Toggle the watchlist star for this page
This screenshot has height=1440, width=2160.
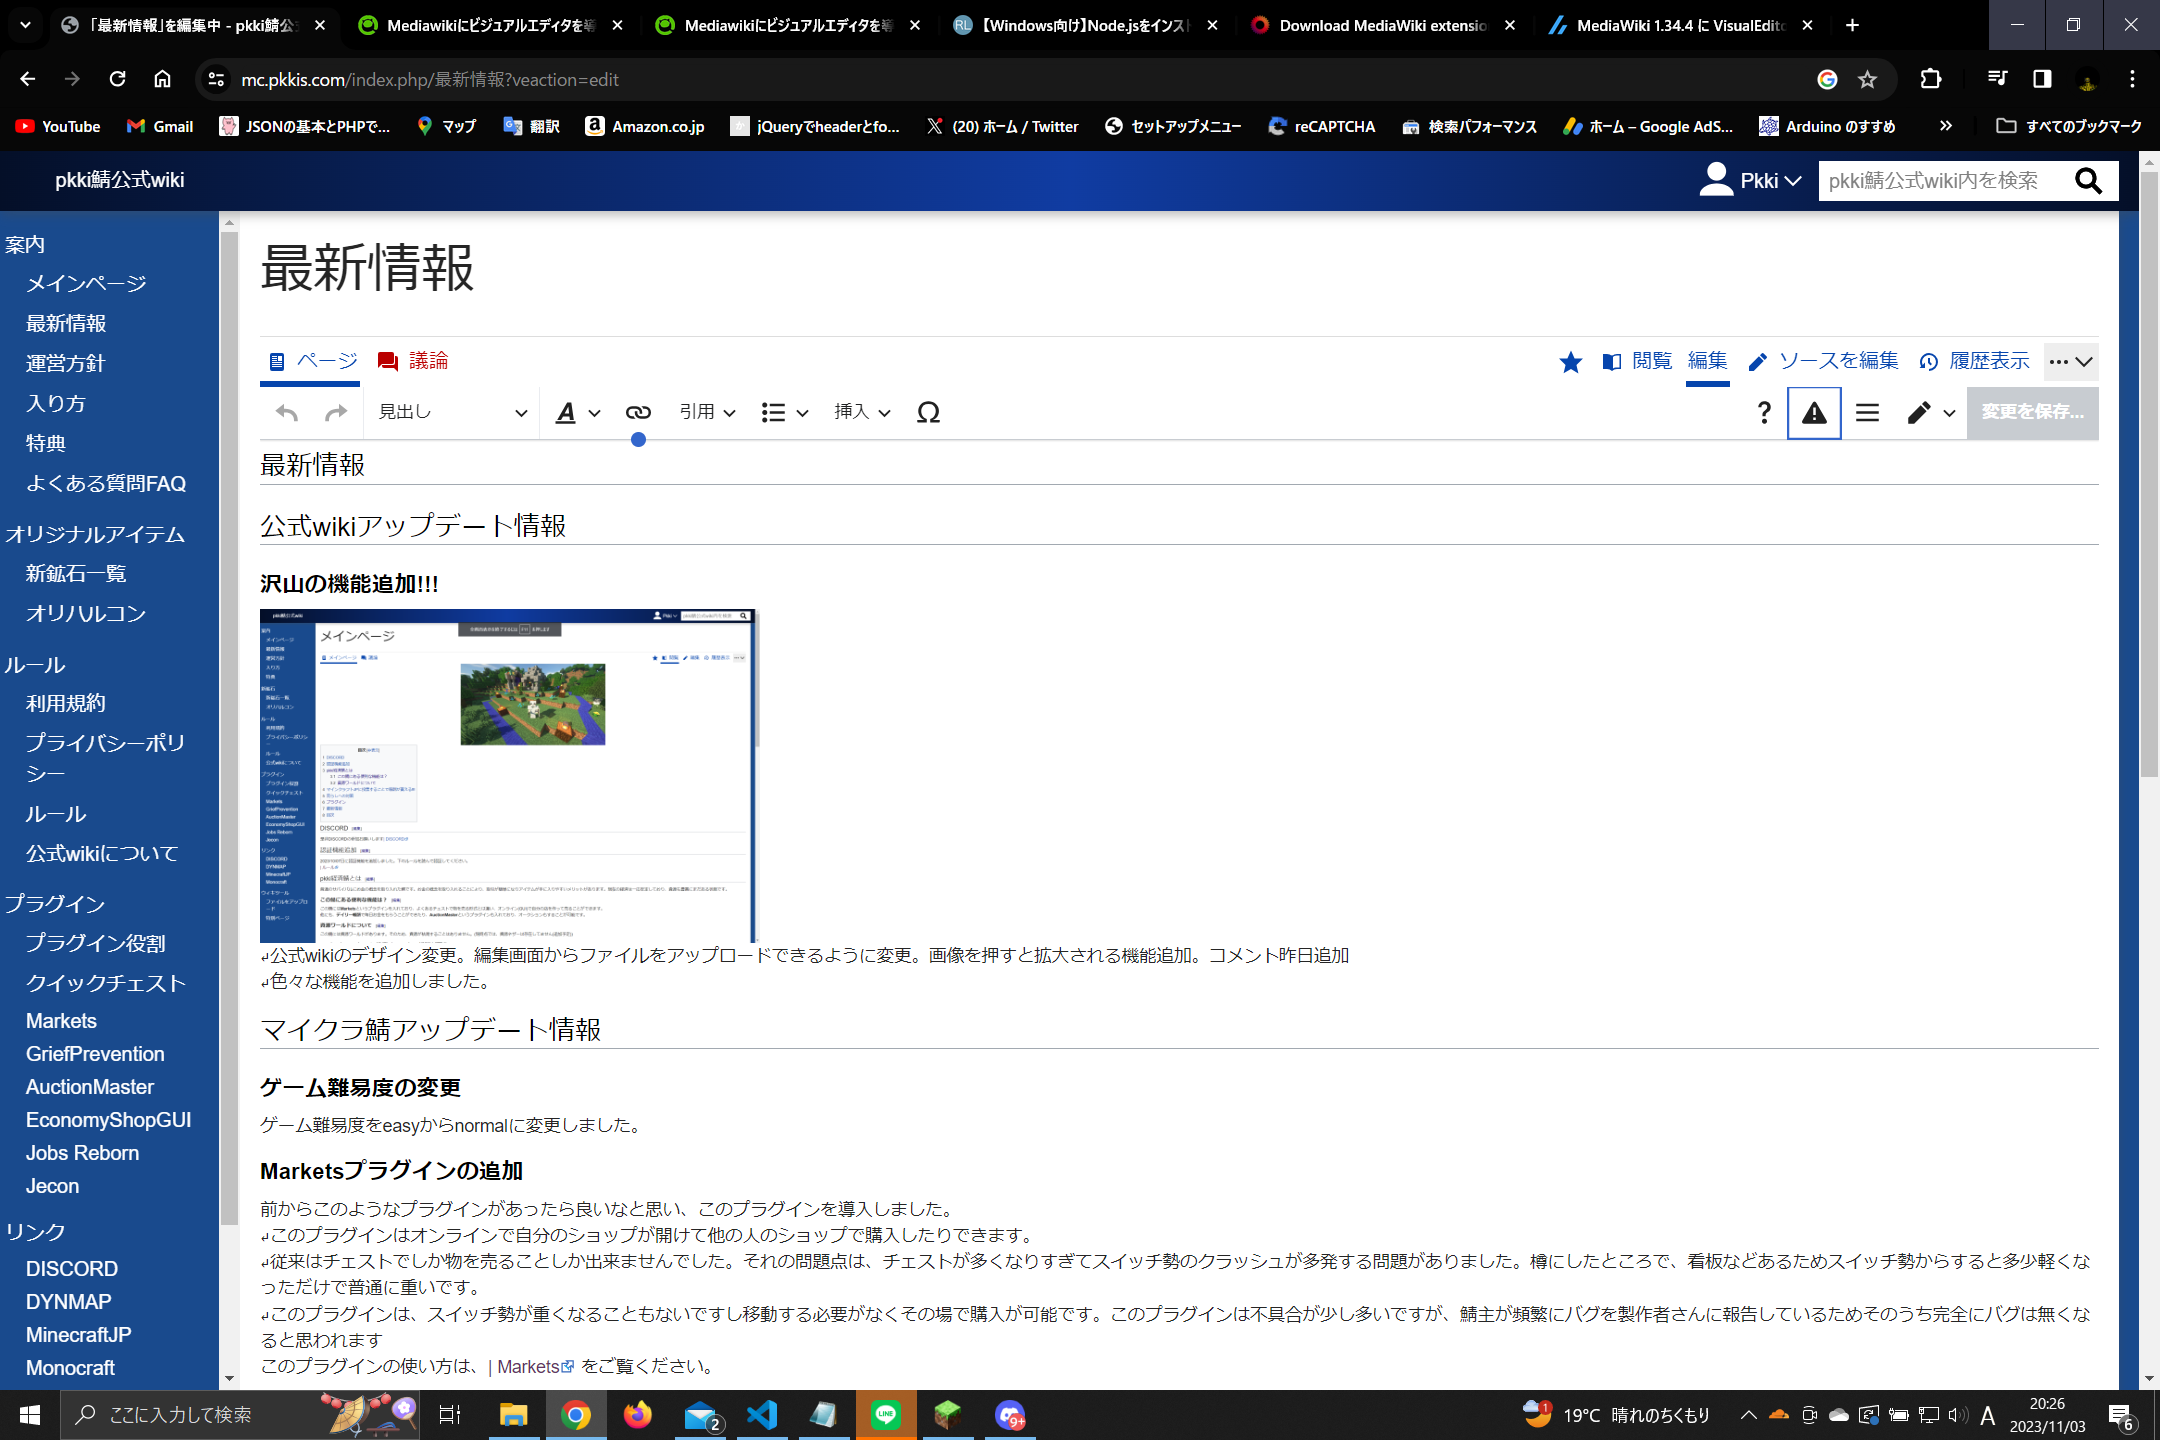(x=1570, y=362)
